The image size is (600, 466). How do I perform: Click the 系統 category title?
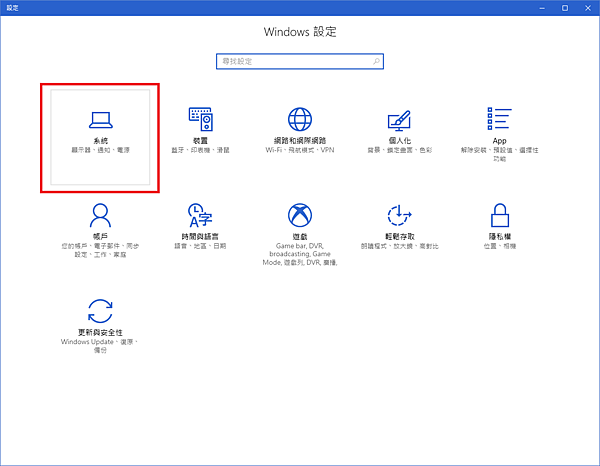[x=101, y=140]
